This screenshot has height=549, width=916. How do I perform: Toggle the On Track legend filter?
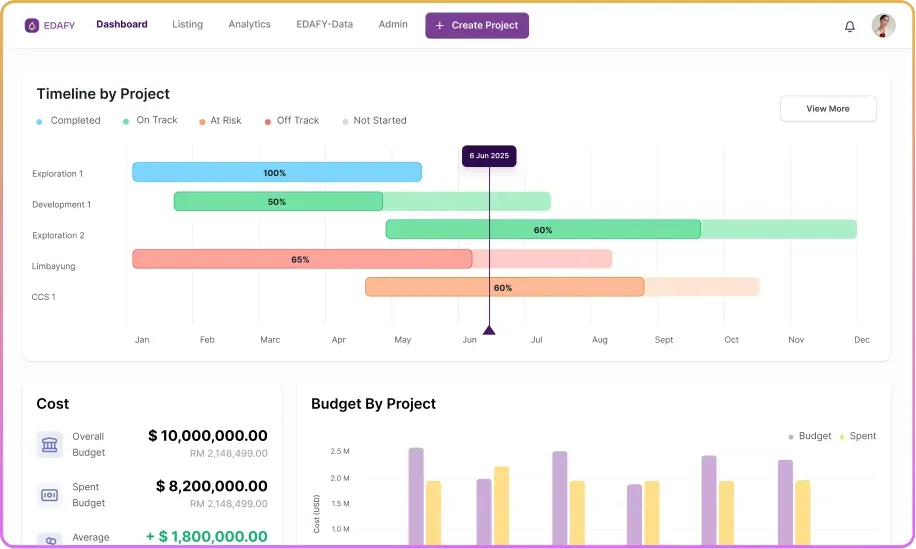pos(150,121)
